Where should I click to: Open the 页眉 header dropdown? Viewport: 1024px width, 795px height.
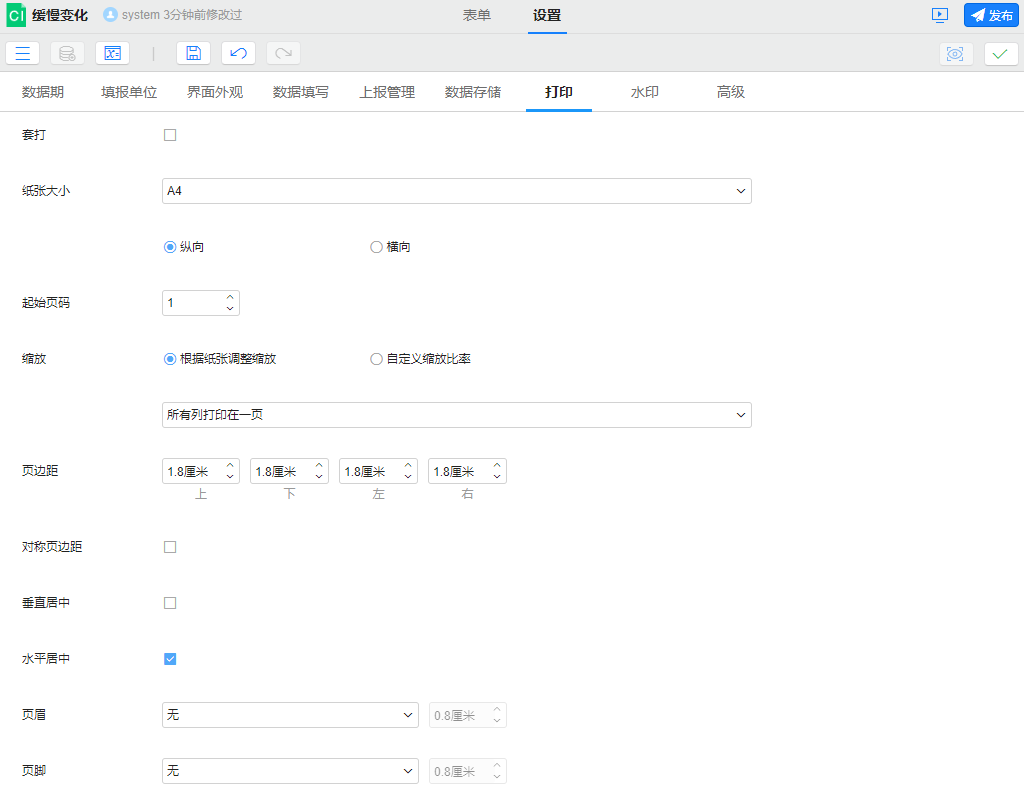(x=290, y=715)
